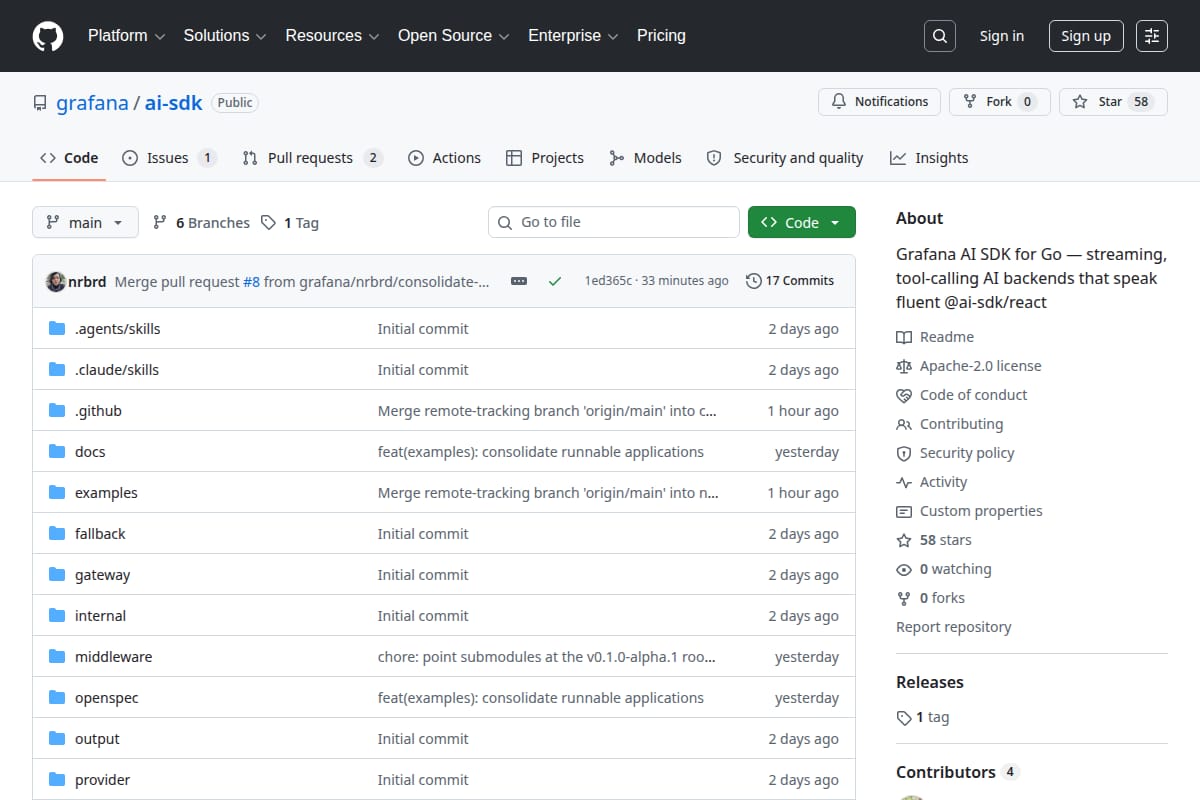Open appearance settings icon in header
1200x800 pixels.
pos(1152,36)
